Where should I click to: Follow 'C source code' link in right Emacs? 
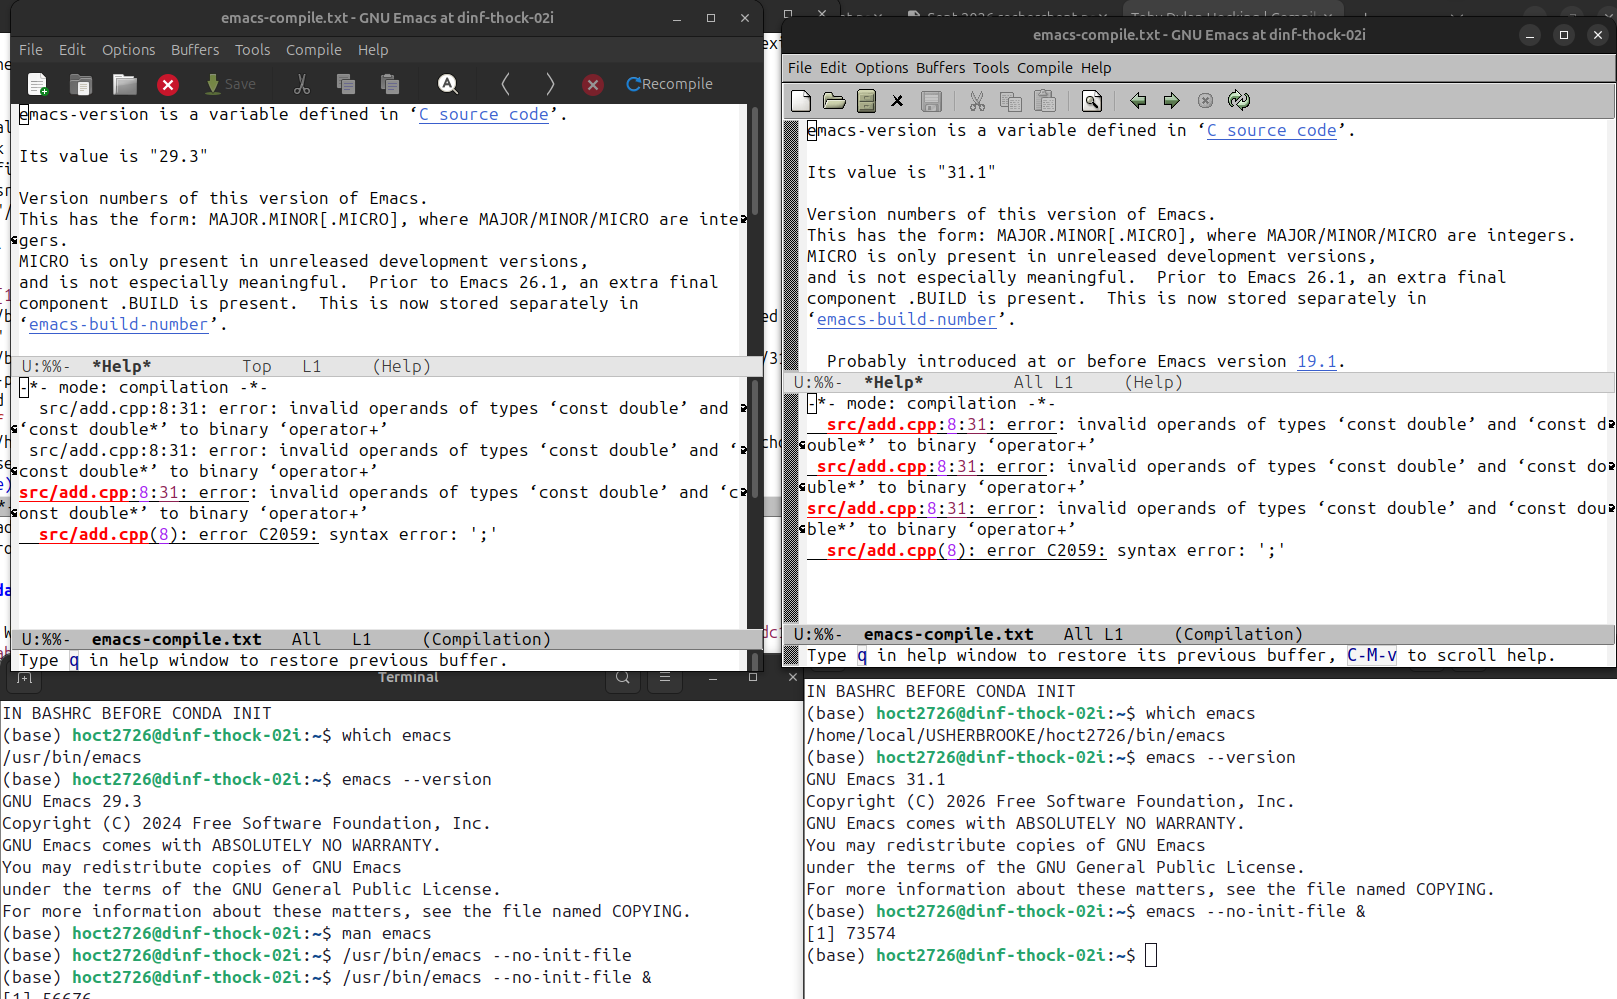coord(1272,131)
